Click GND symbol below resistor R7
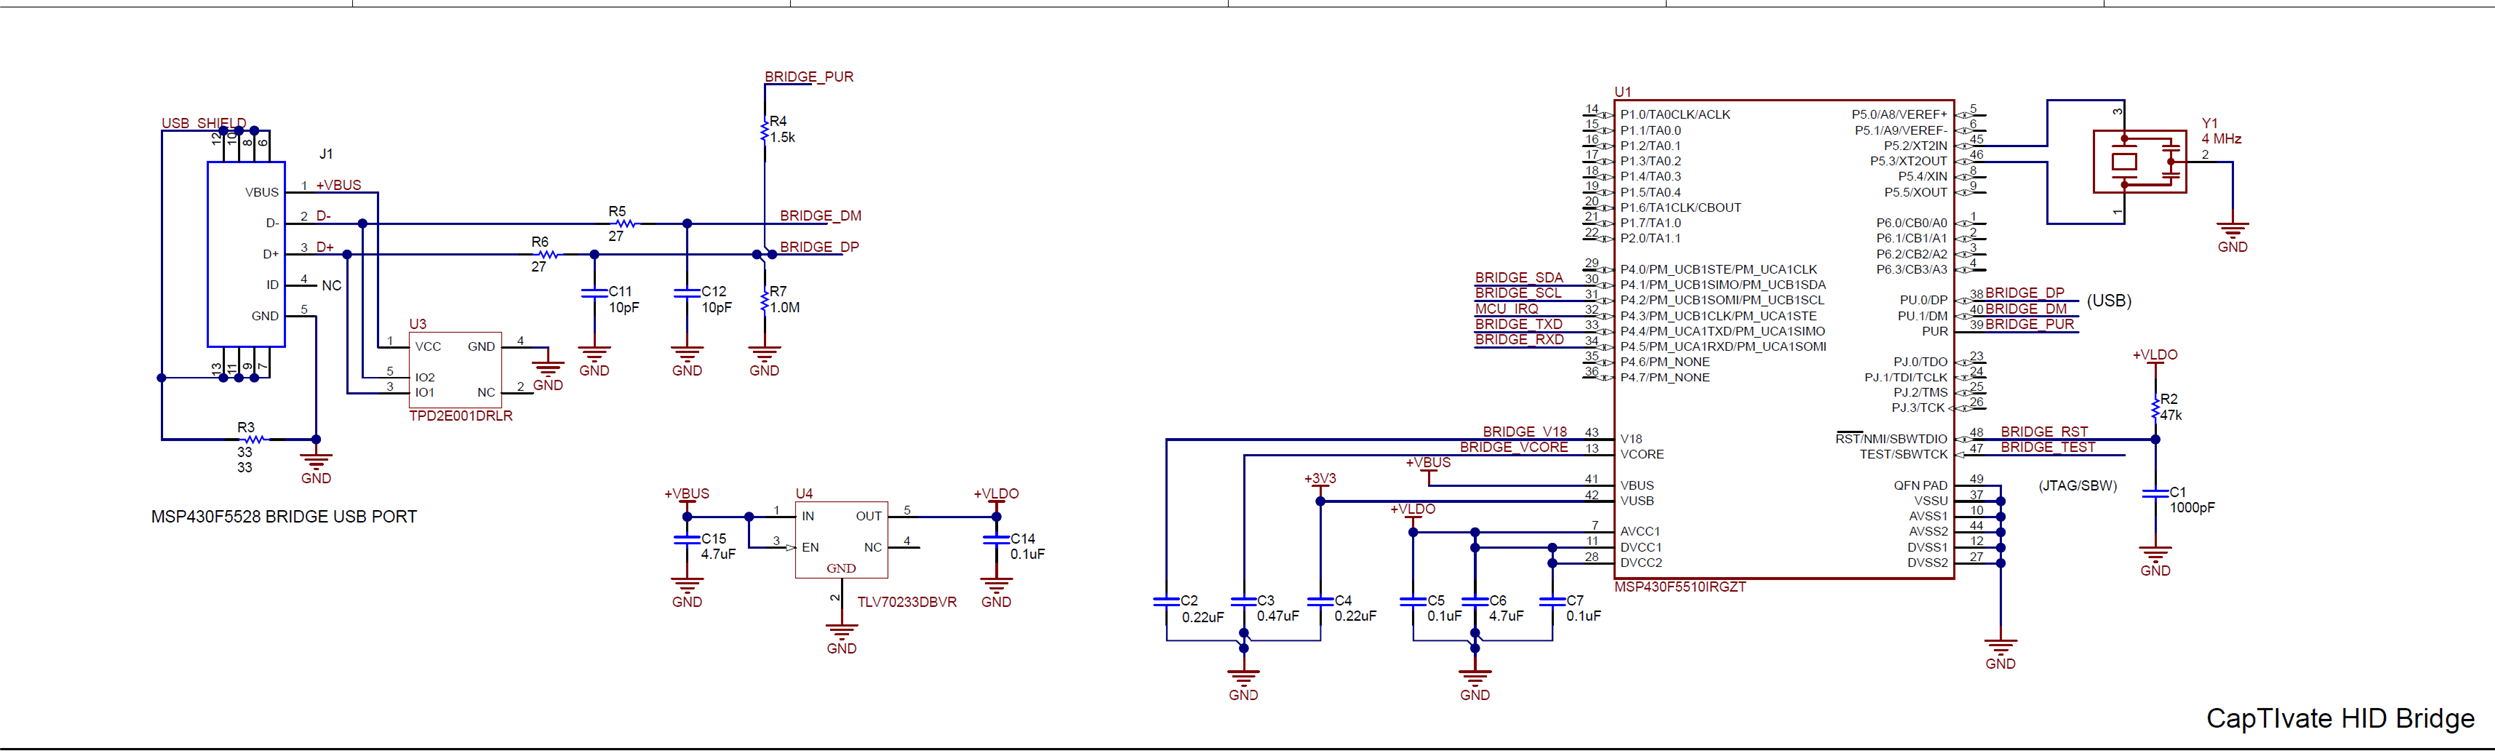The width and height of the screenshot is (2495, 753). (765, 361)
